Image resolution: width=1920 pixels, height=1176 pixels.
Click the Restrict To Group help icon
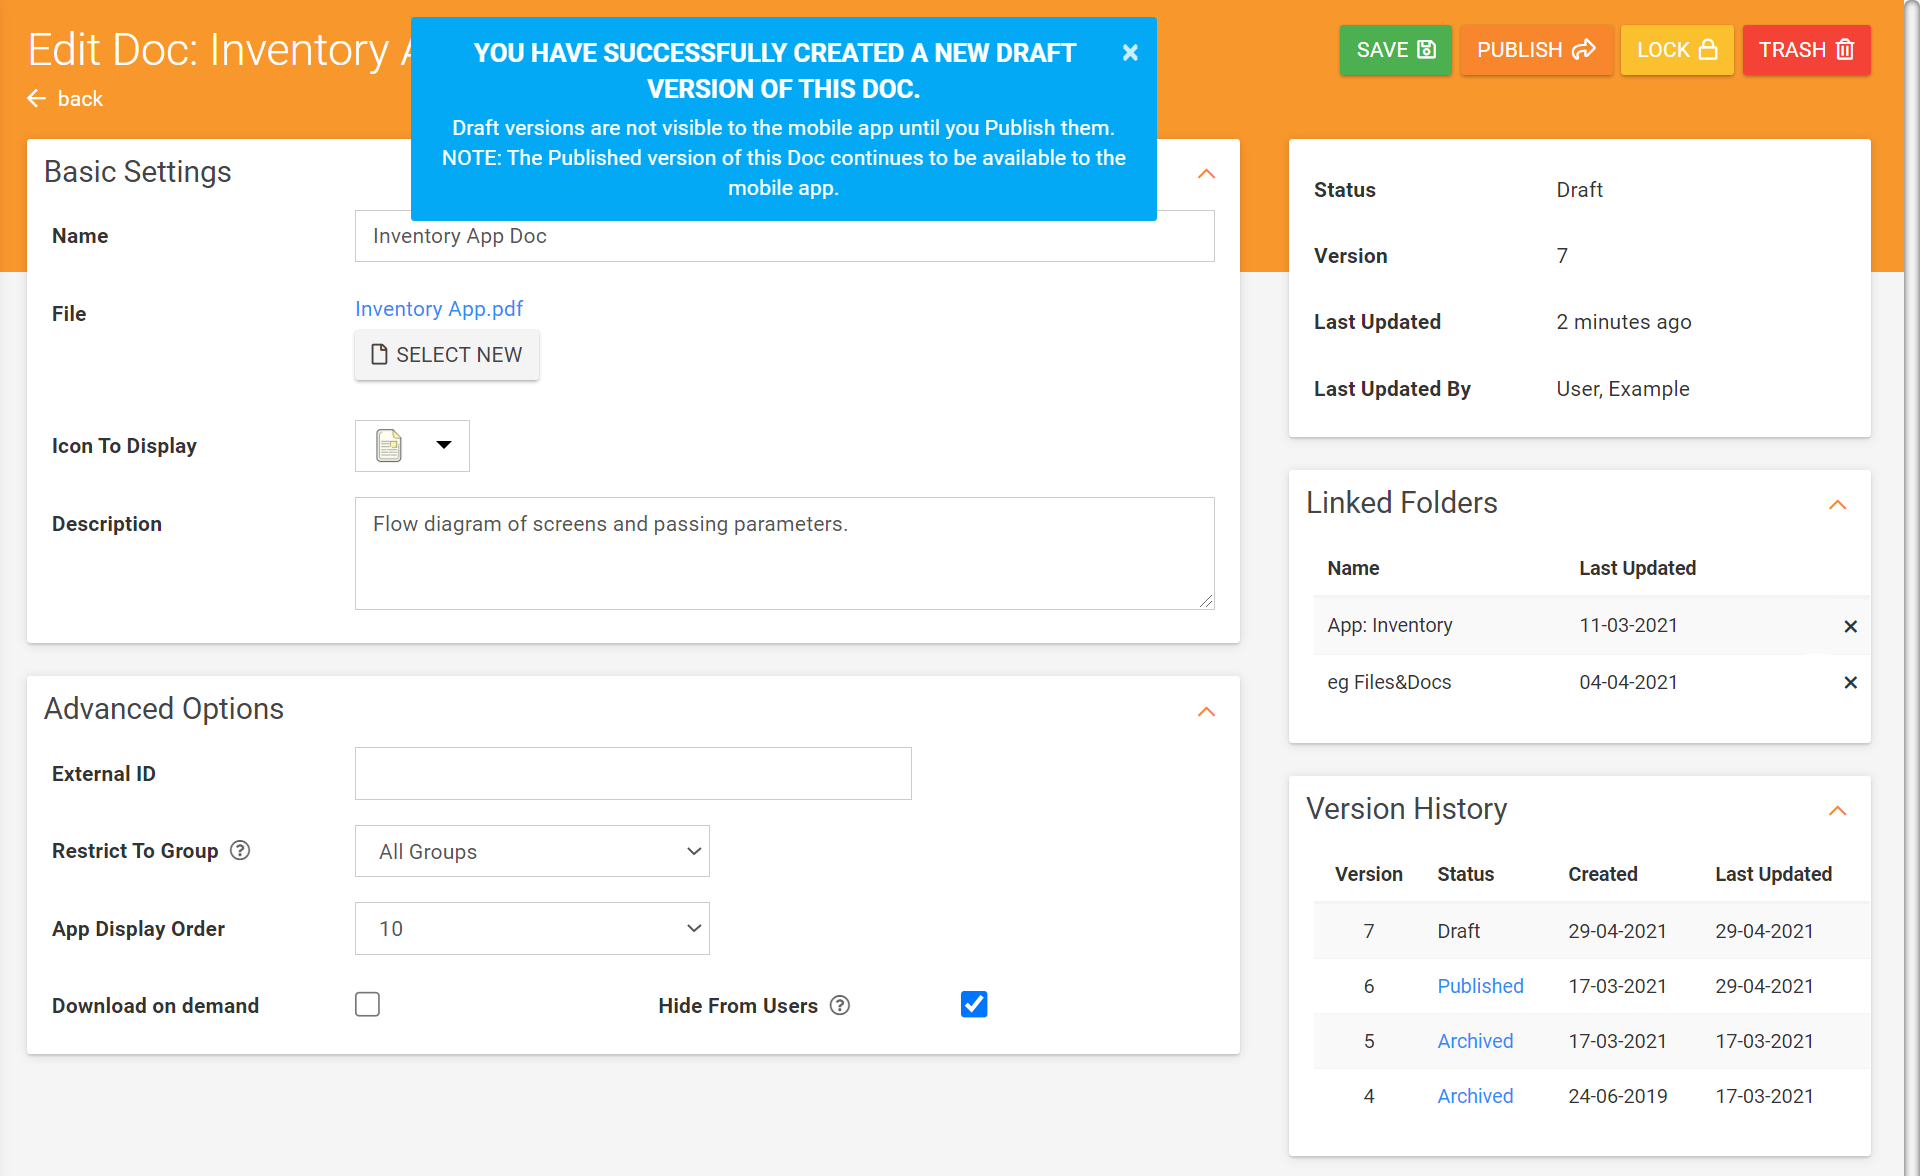point(240,850)
